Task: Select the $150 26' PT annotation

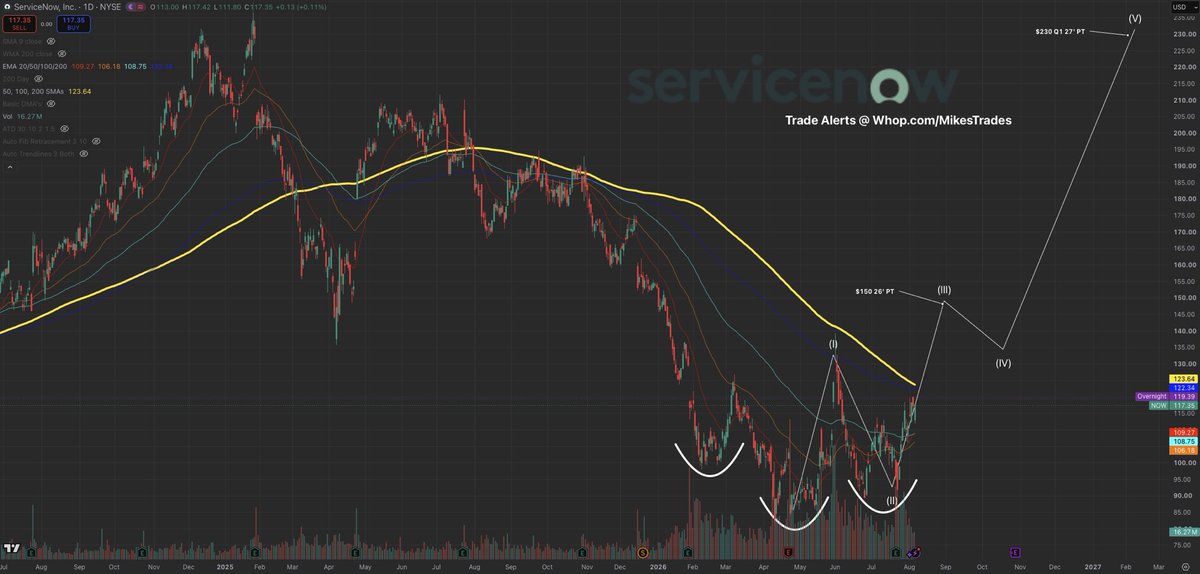Action: point(873,292)
